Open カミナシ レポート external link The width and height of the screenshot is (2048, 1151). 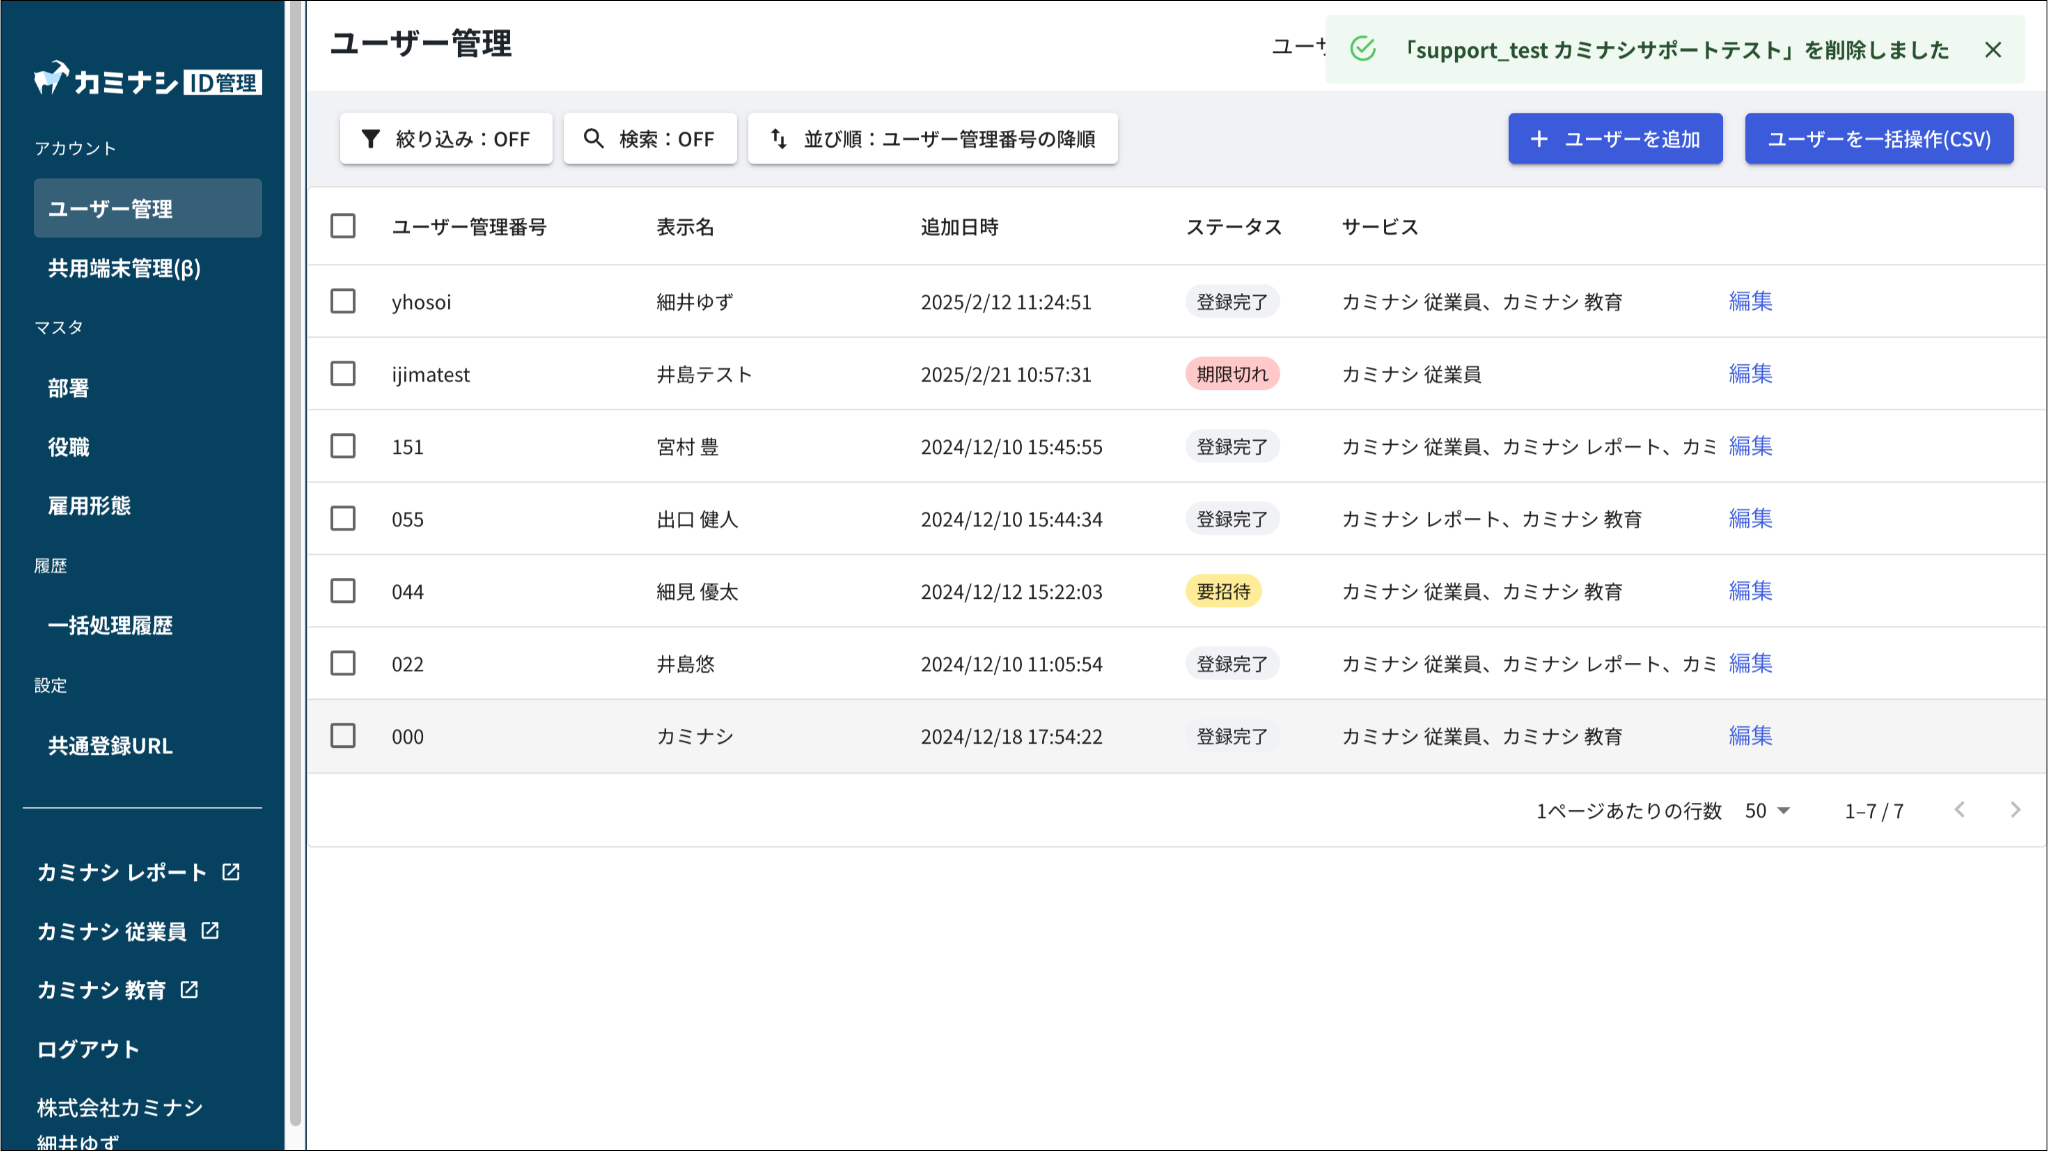[x=138, y=872]
